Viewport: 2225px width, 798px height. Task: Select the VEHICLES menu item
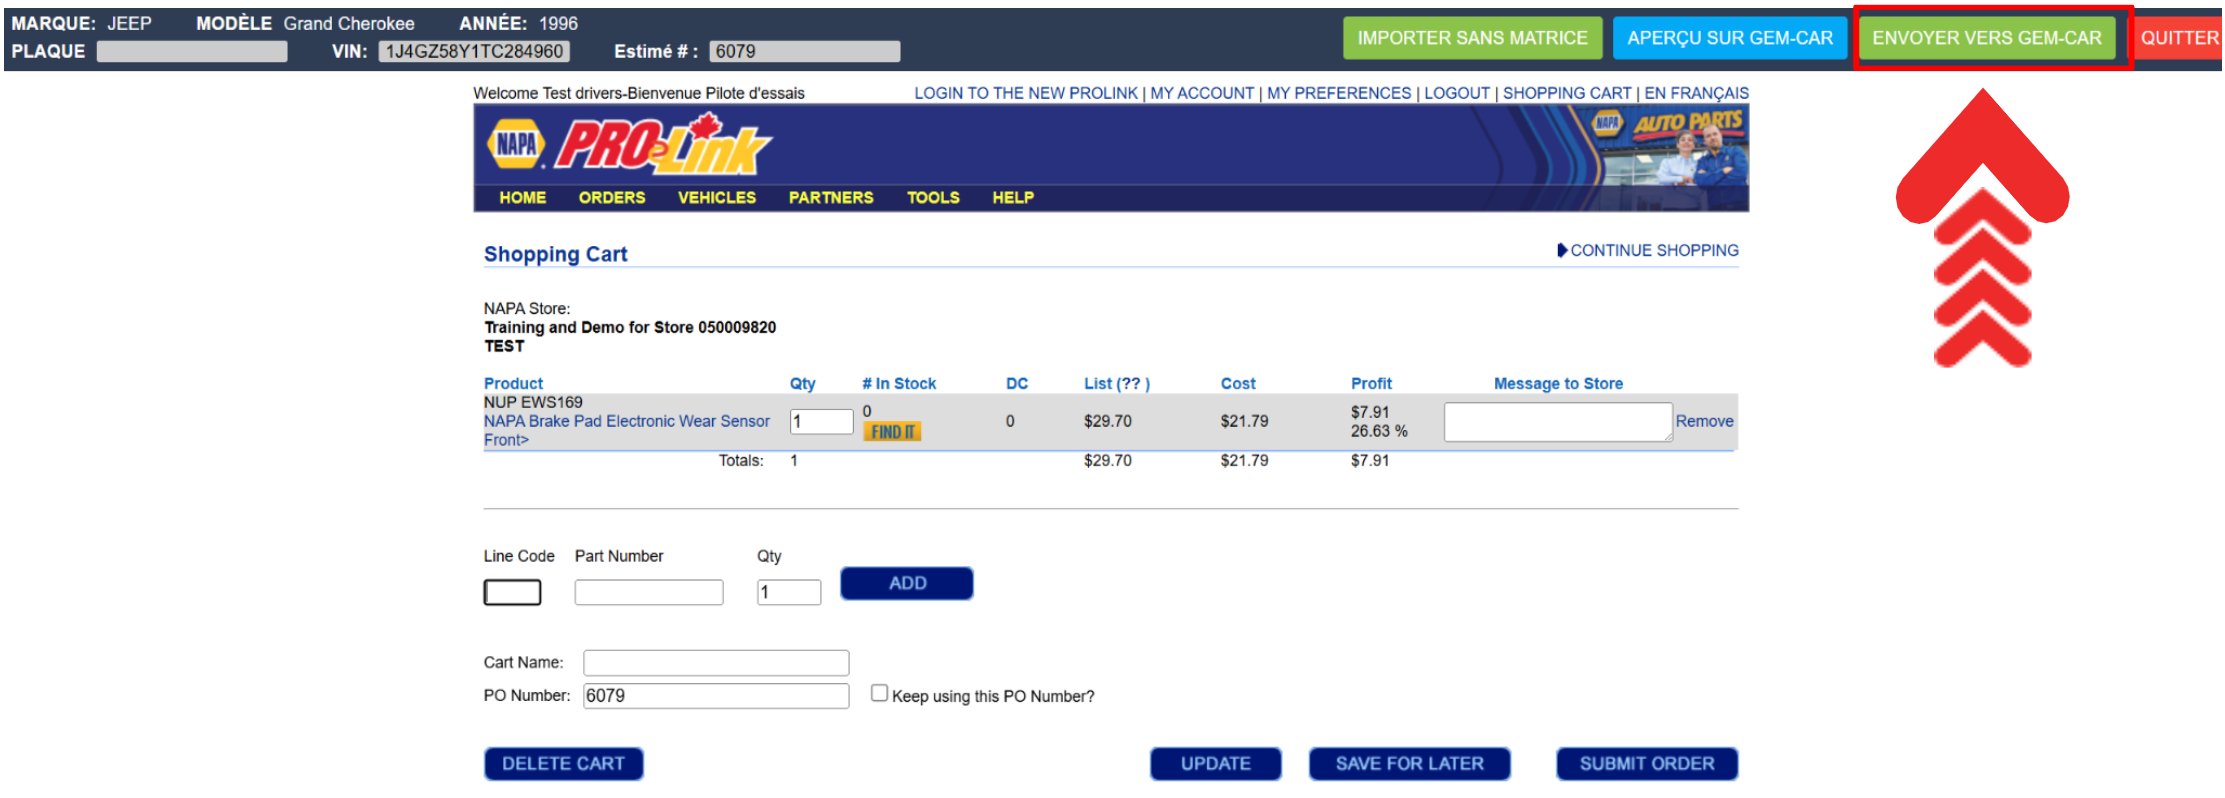(716, 198)
